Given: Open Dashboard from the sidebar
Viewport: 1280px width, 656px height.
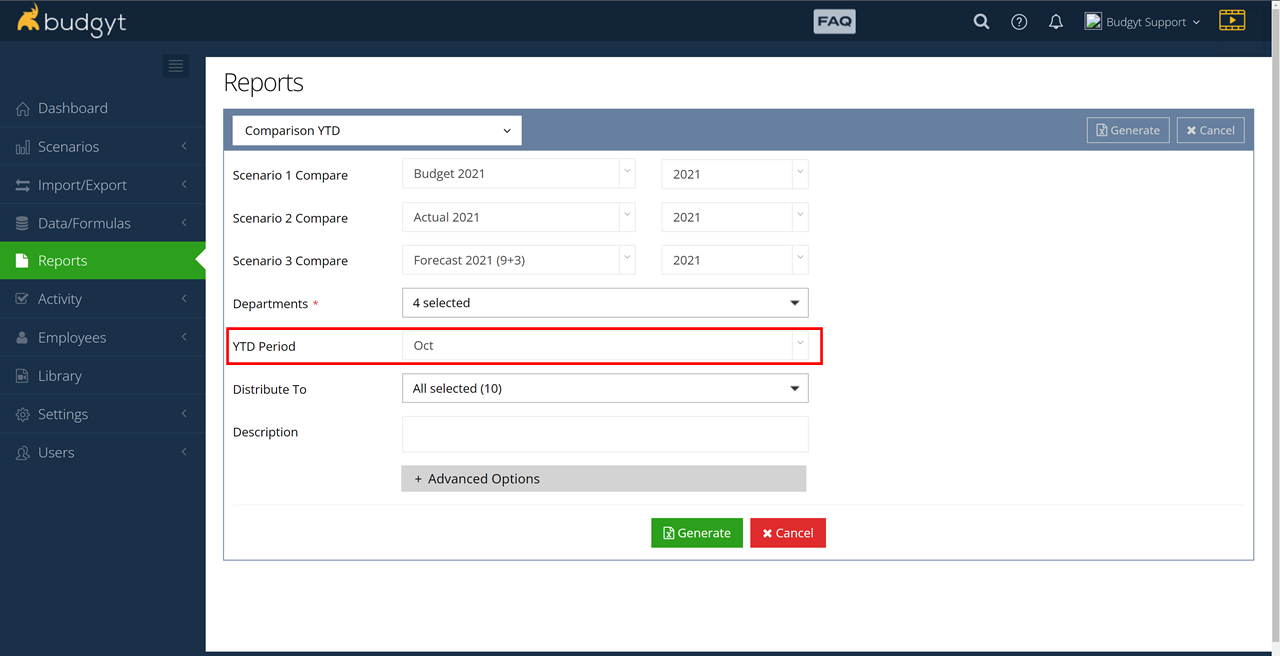Looking at the screenshot, I should coord(72,108).
